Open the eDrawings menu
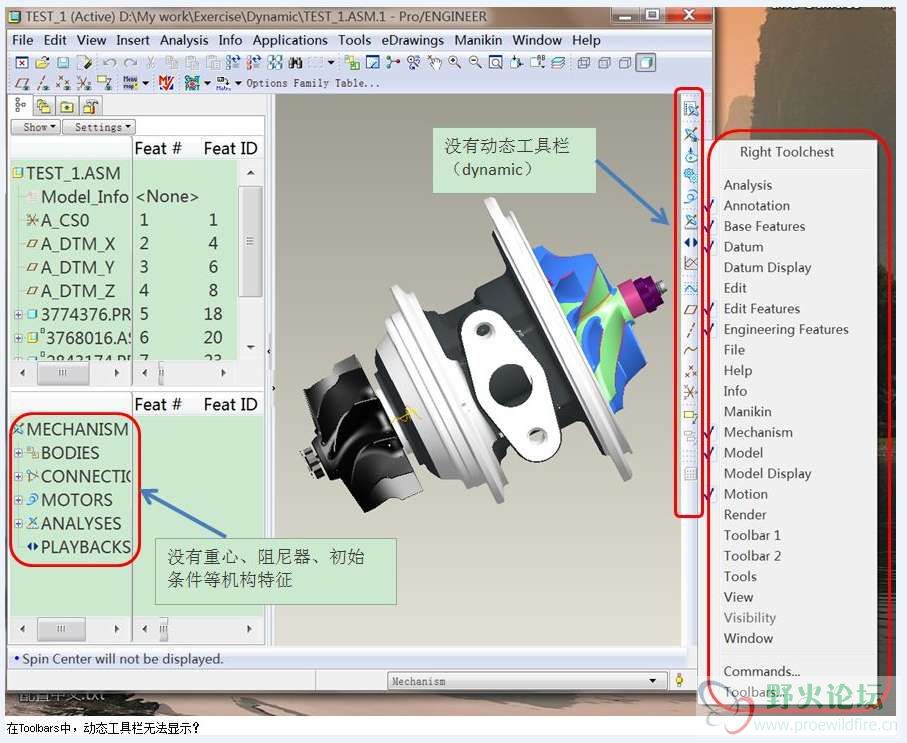This screenshot has width=907, height=743. coord(412,40)
